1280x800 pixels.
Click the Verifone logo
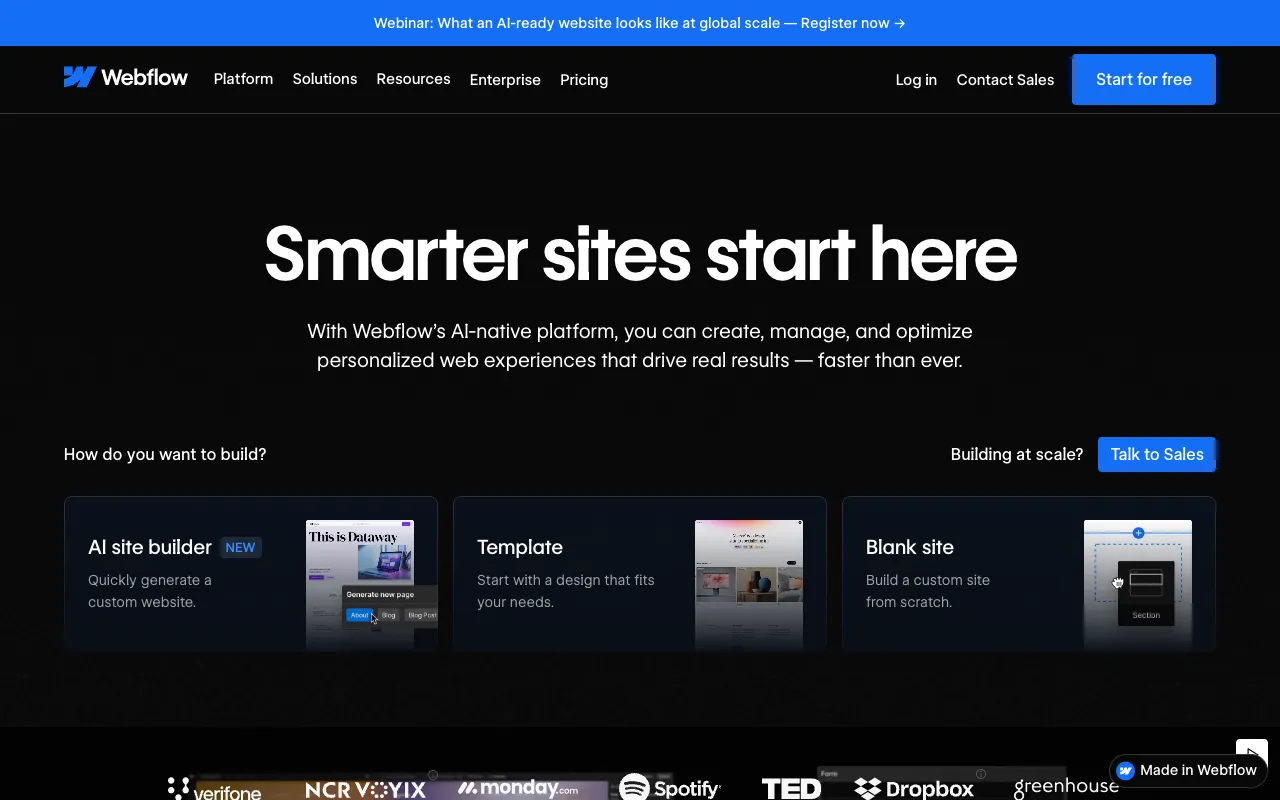click(x=214, y=790)
